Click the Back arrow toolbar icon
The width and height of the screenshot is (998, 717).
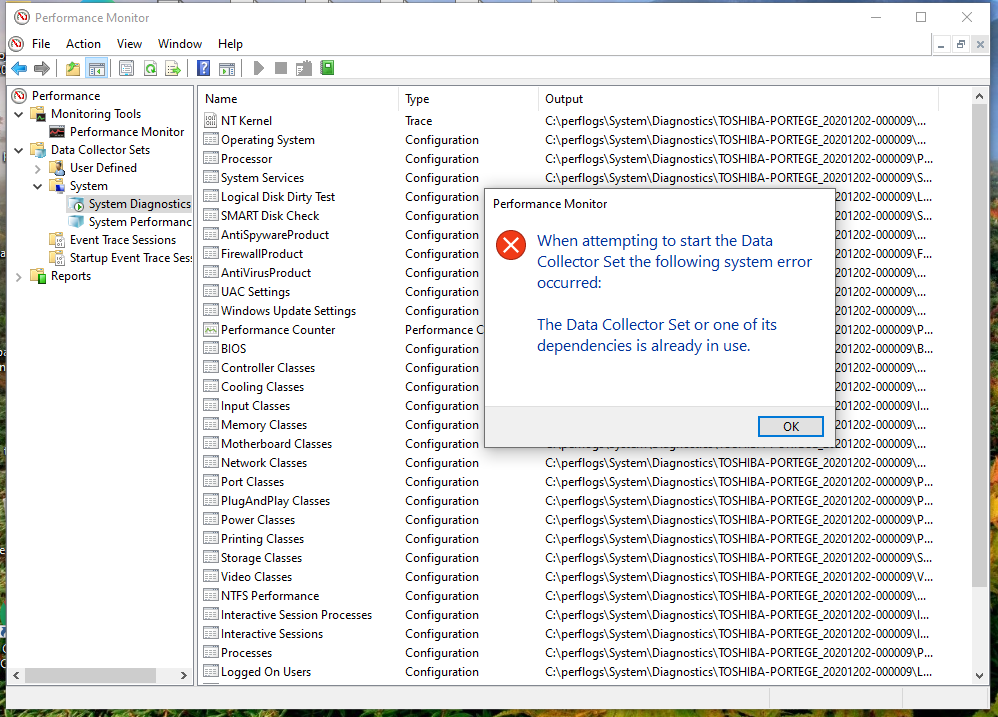(x=19, y=68)
